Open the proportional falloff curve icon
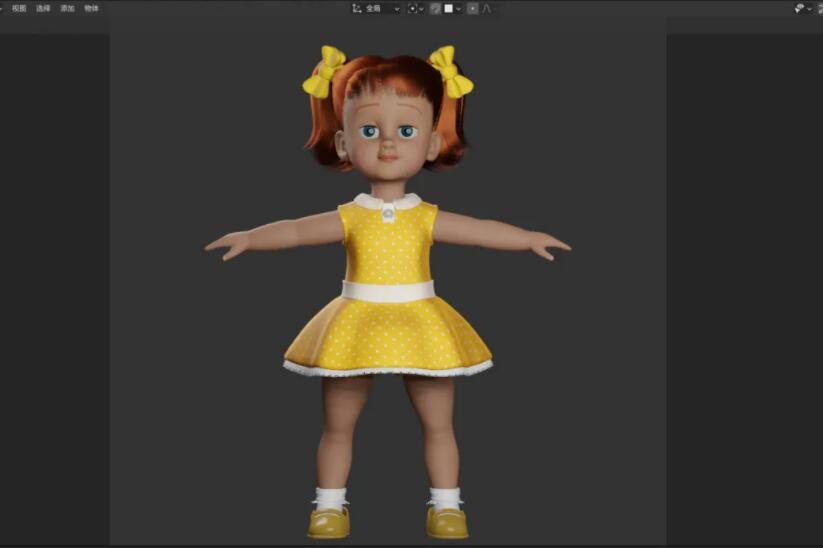823x548 pixels. (x=487, y=8)
